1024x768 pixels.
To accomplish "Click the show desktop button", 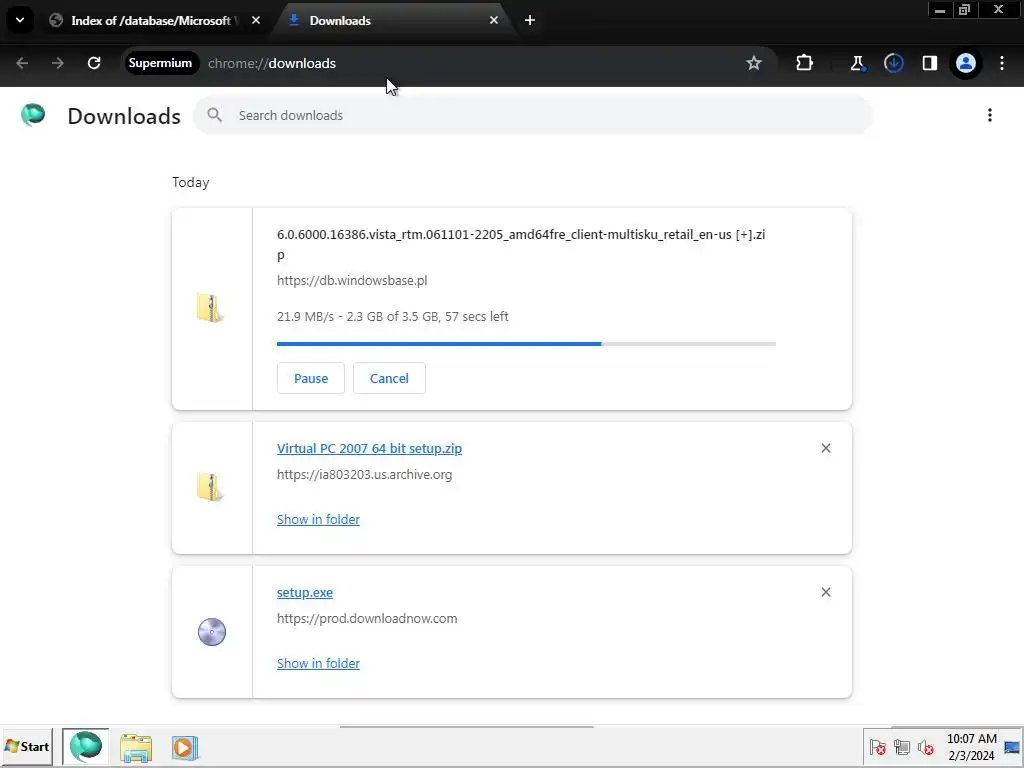I will (1013, 747).
